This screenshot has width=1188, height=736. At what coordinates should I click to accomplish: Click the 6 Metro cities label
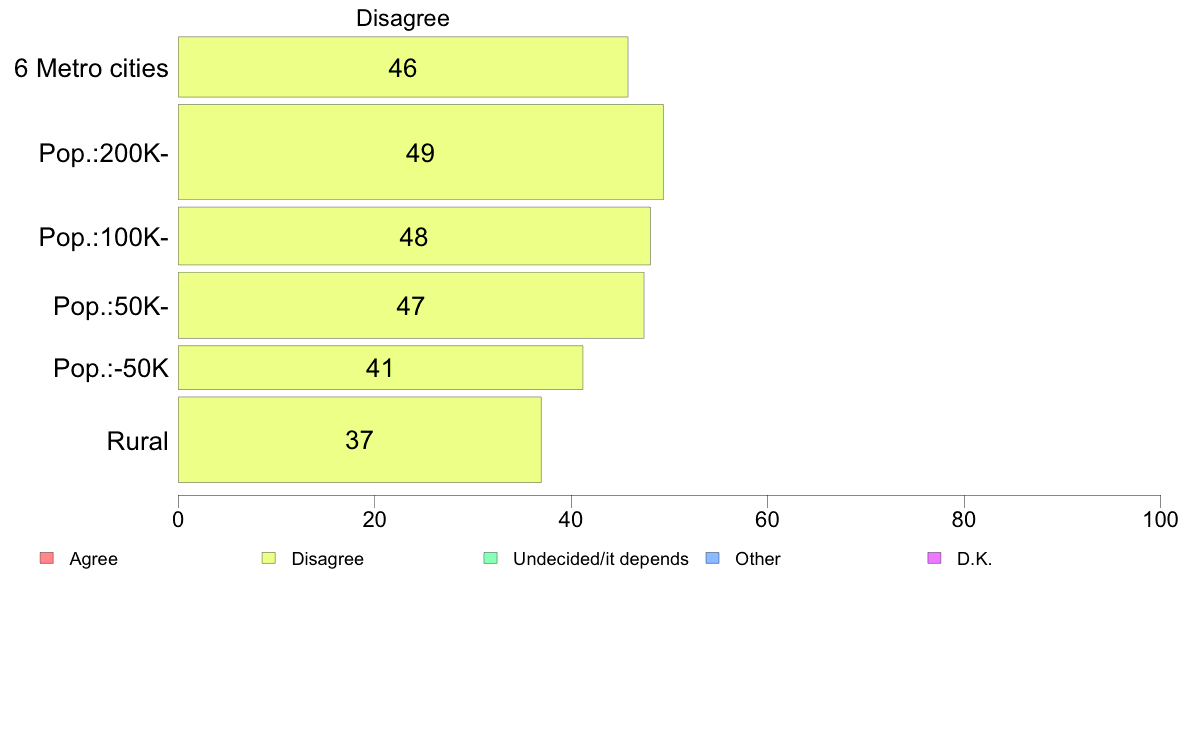91,68
